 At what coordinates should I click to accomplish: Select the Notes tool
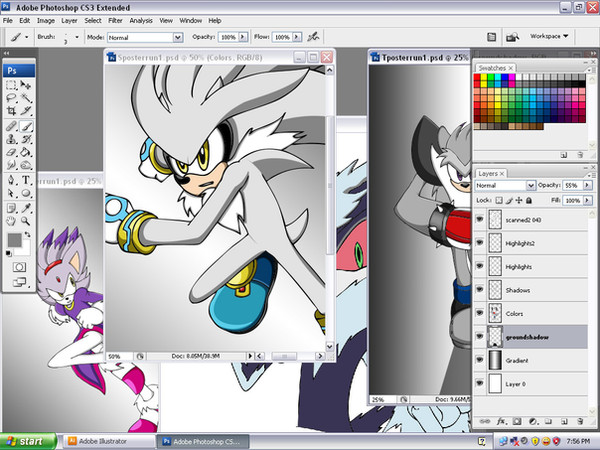pyautogui.click(x=11, y=208)
